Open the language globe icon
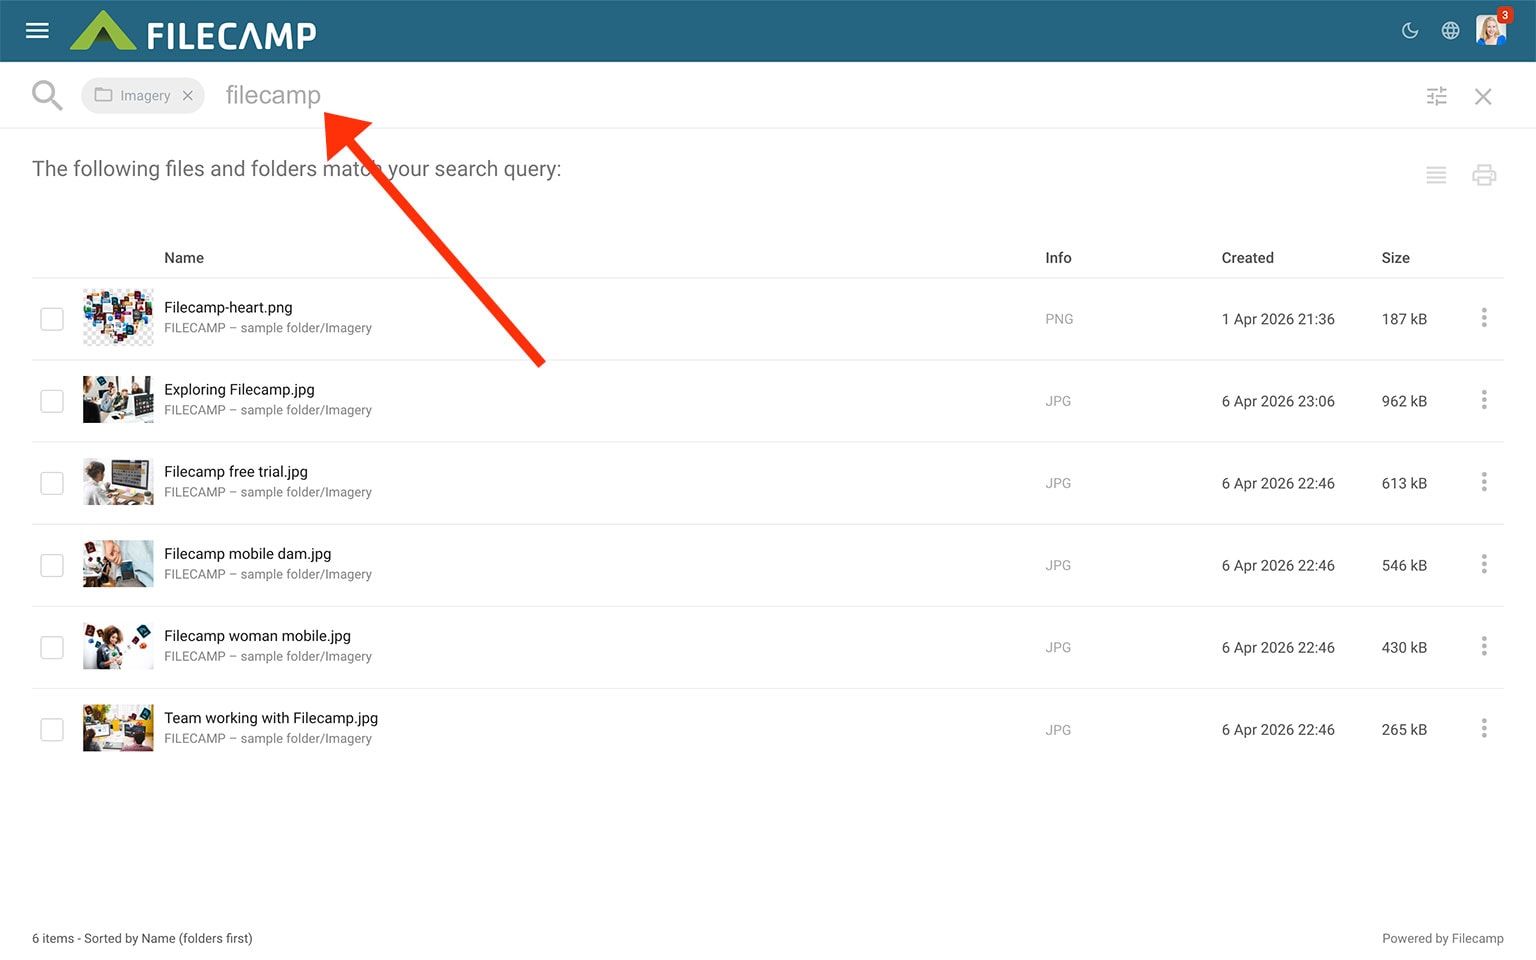 tap(1450, 31)
